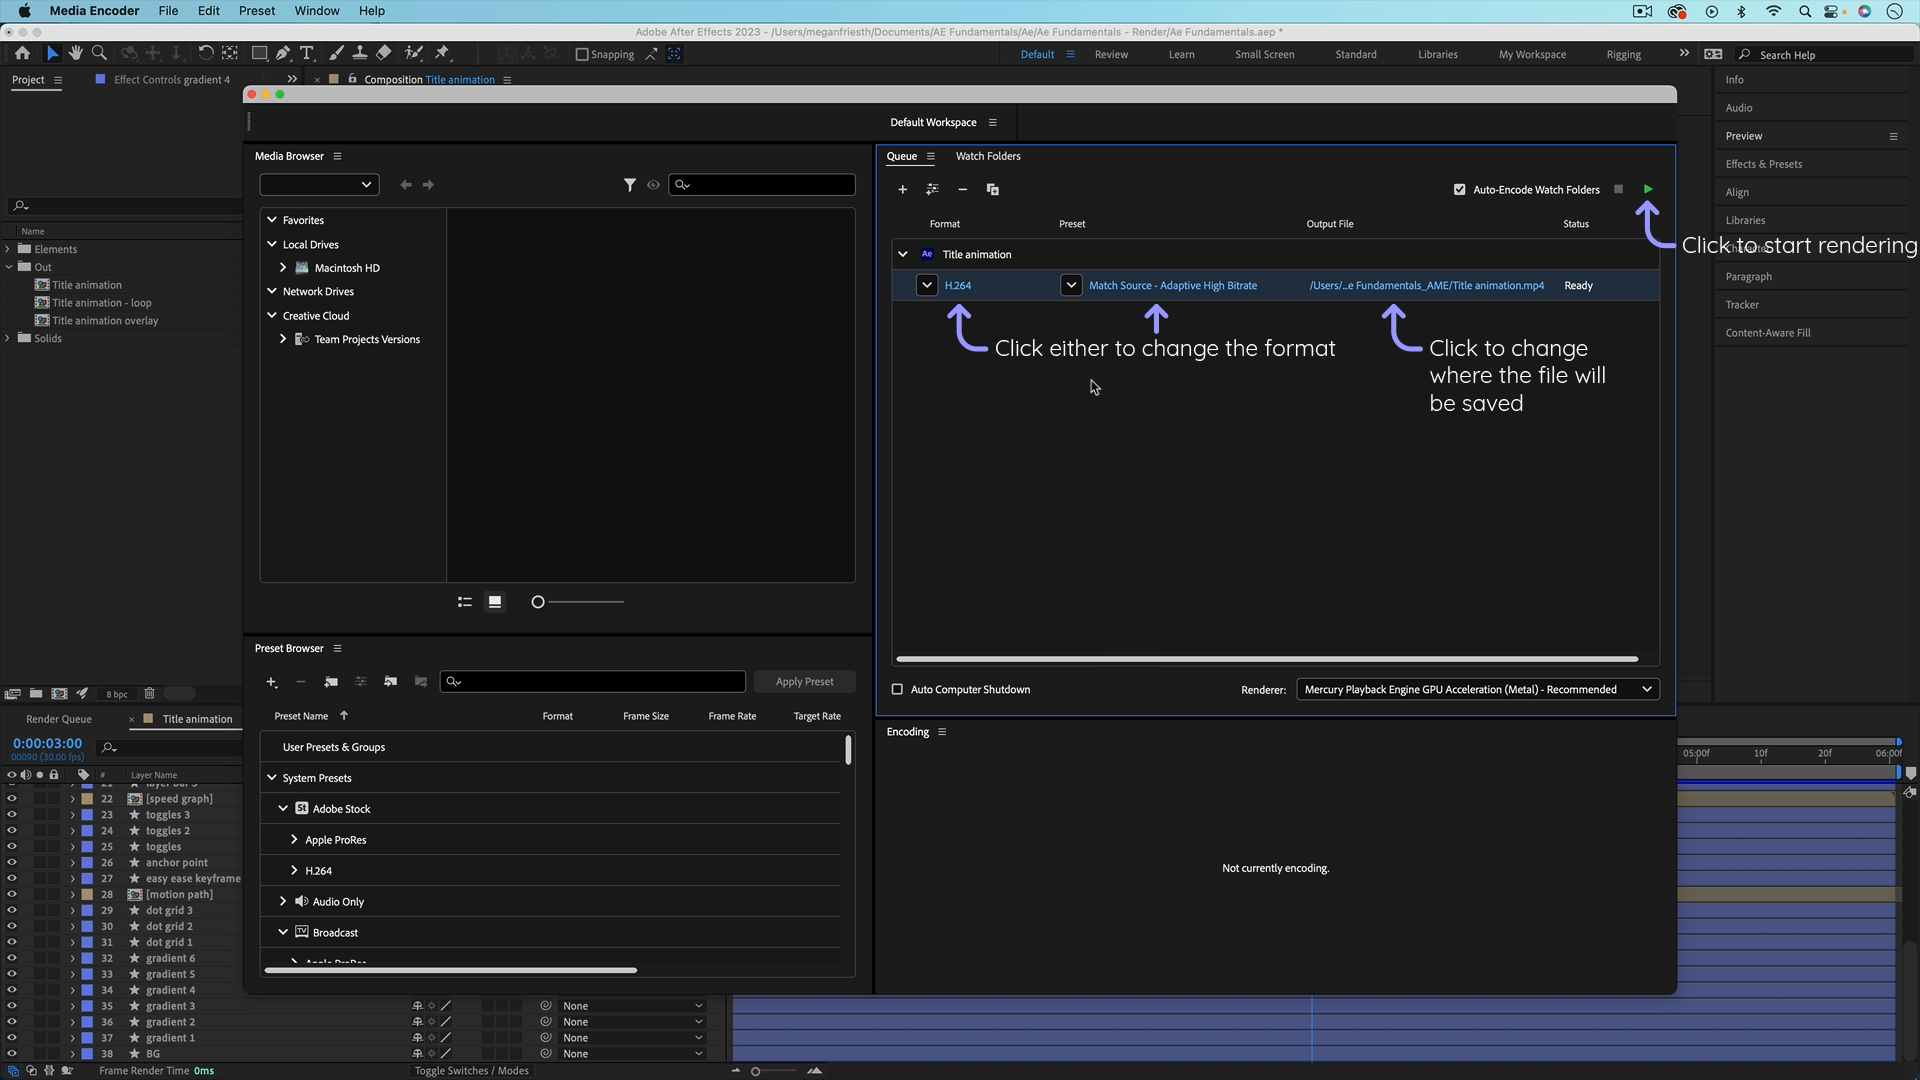Image resolution: width=1920 pixels, height=1080 pixels.
Task: Select the Hand tool in the toolbar
Action: (76, 53)
